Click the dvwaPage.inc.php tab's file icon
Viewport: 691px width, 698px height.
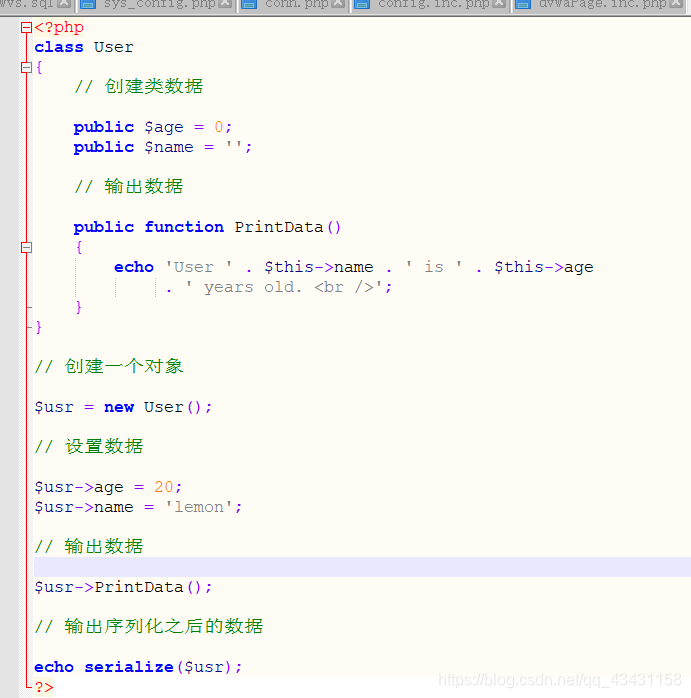[523, 4]
